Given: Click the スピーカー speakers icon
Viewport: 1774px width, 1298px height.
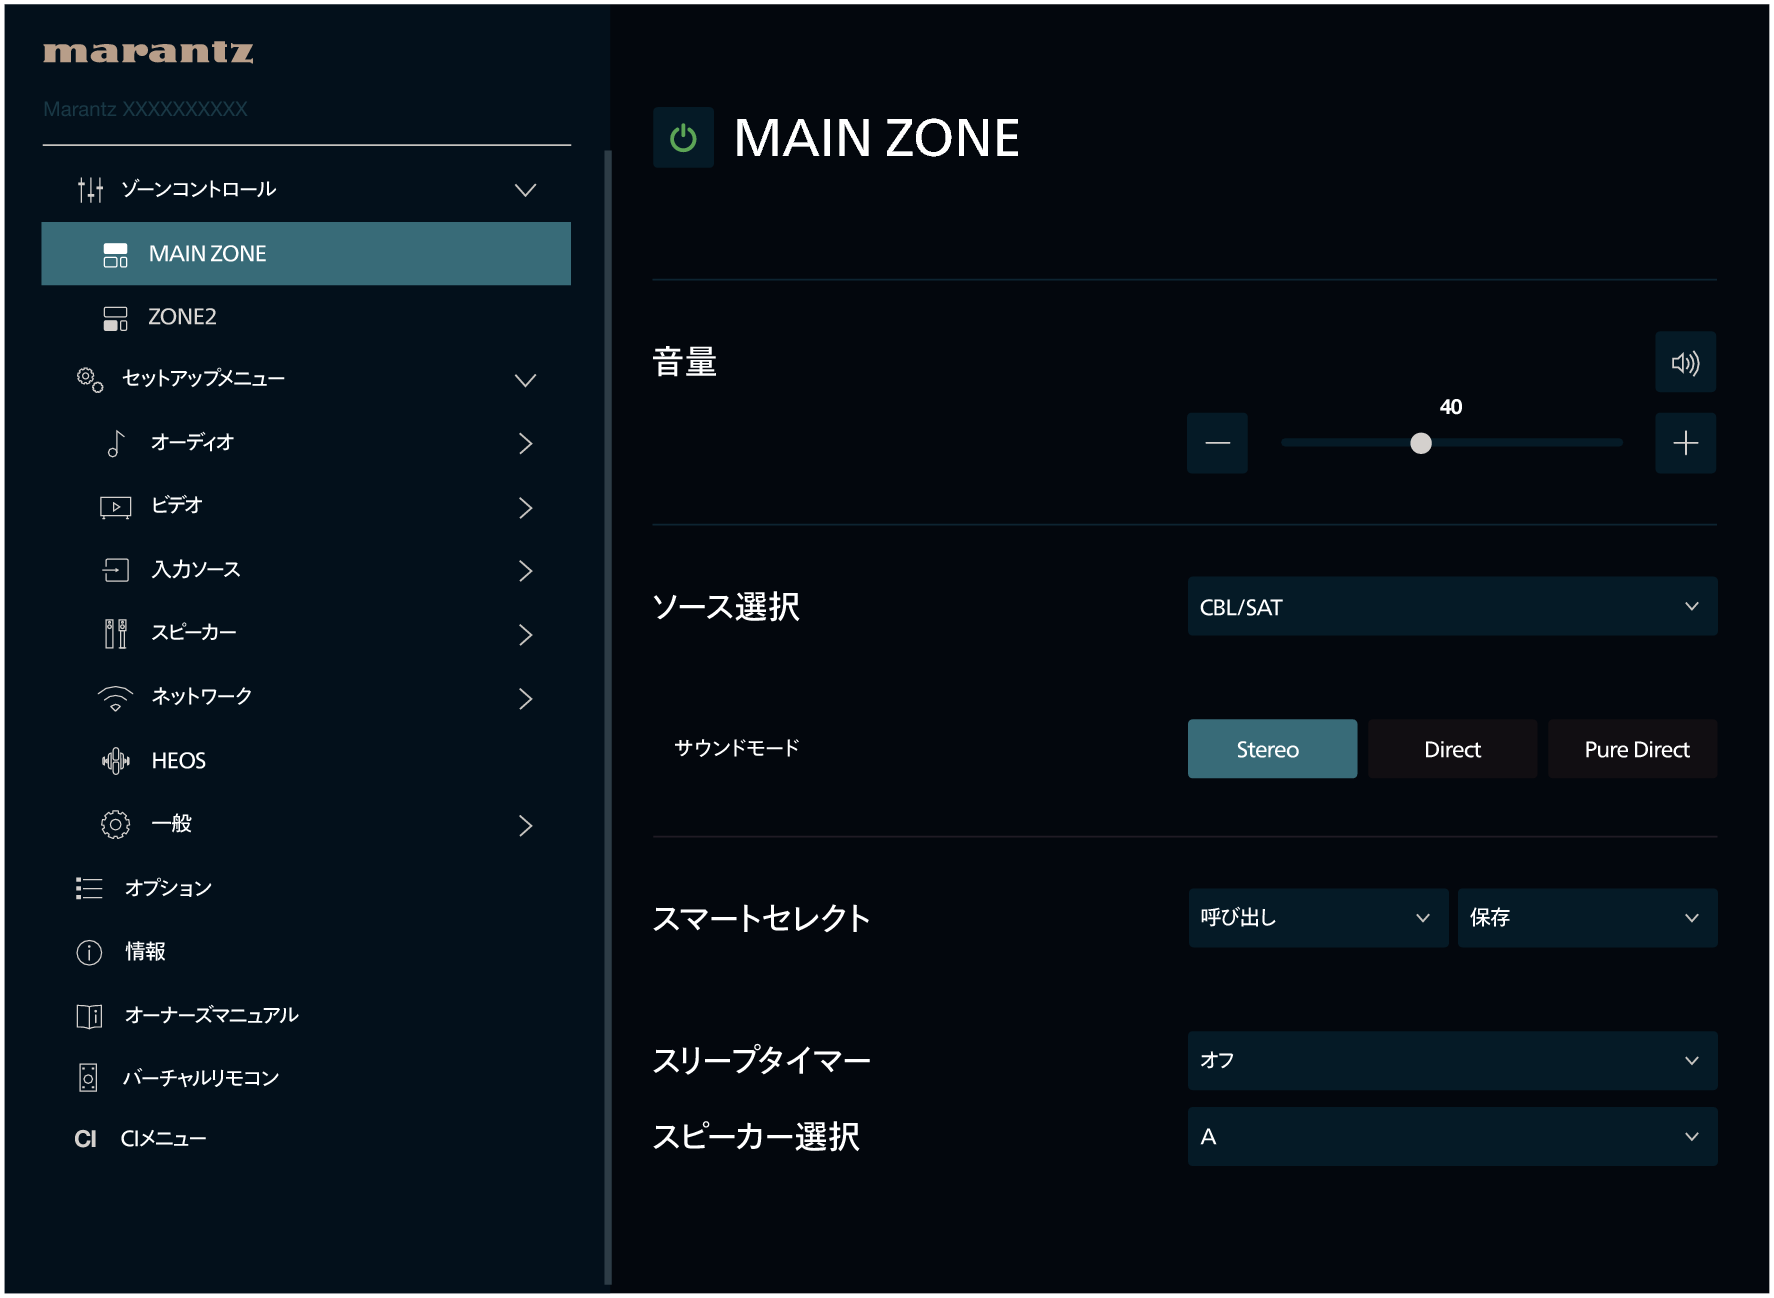Looking at the screenshot, I should (x=116, y=633).
